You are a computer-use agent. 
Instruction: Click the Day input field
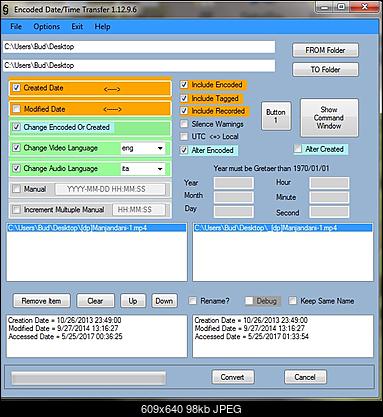[x=234, y=211]
